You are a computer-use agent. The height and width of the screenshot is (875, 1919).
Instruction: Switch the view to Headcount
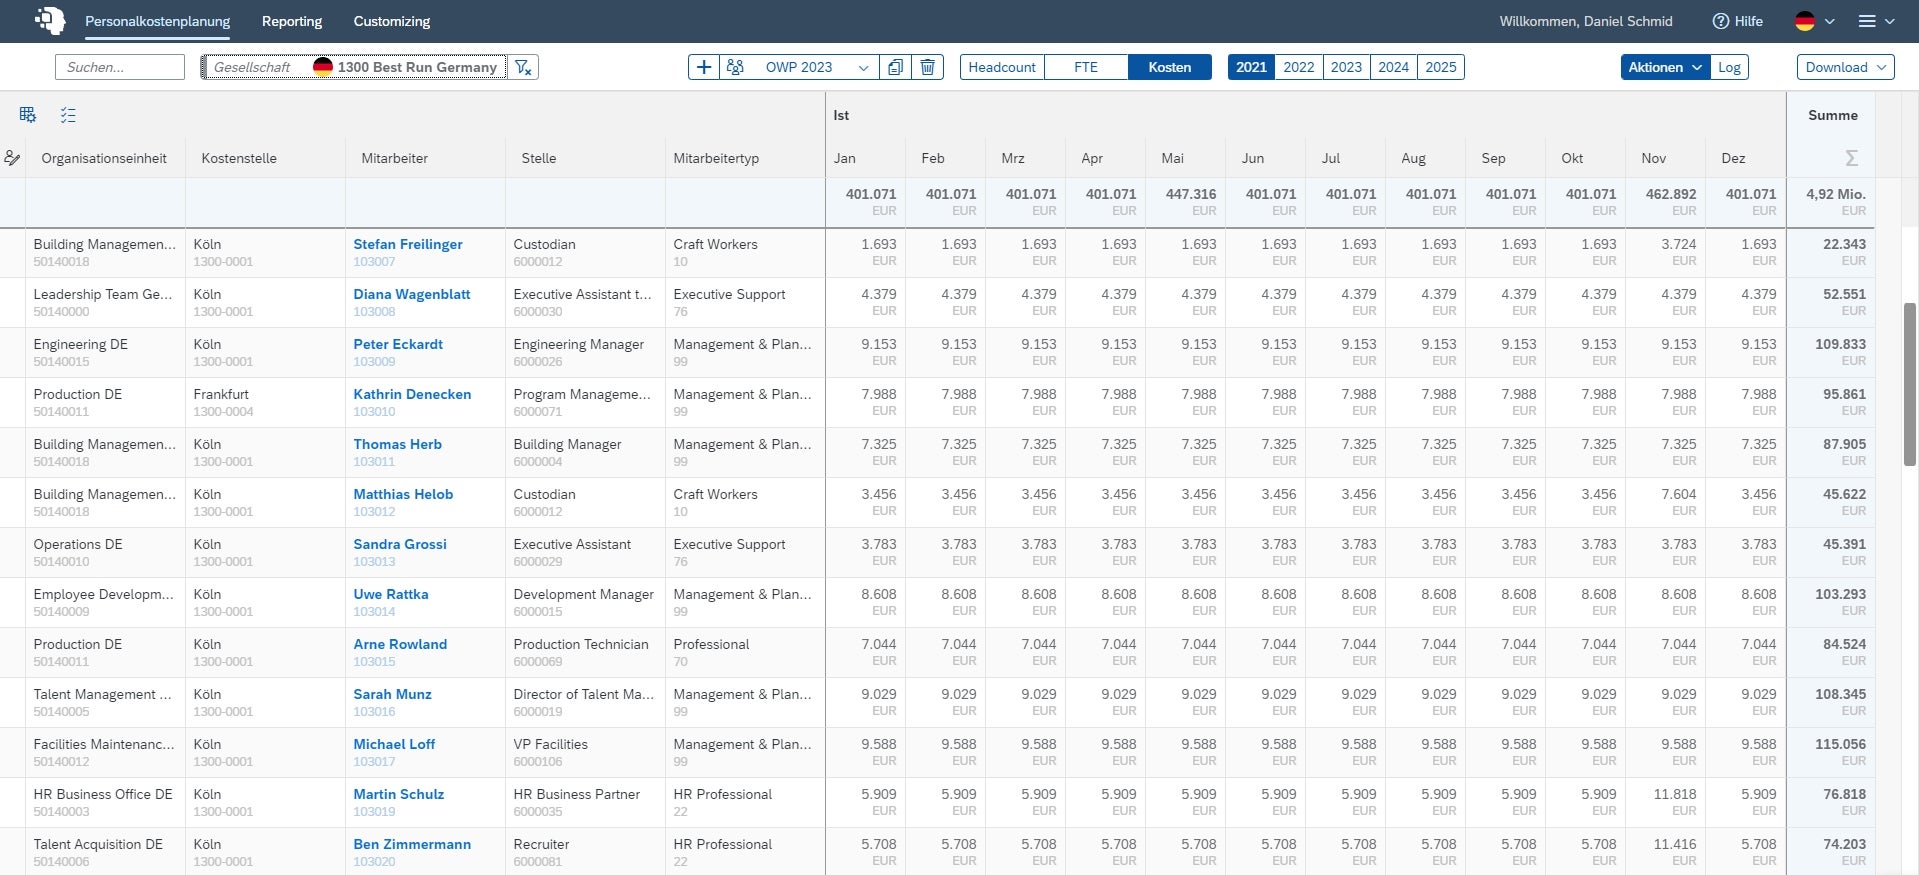(1002, 67)
